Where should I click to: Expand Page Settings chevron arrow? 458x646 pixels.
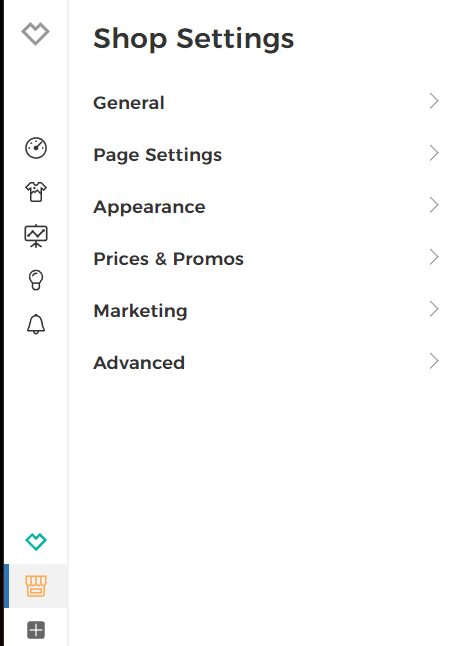434,153
